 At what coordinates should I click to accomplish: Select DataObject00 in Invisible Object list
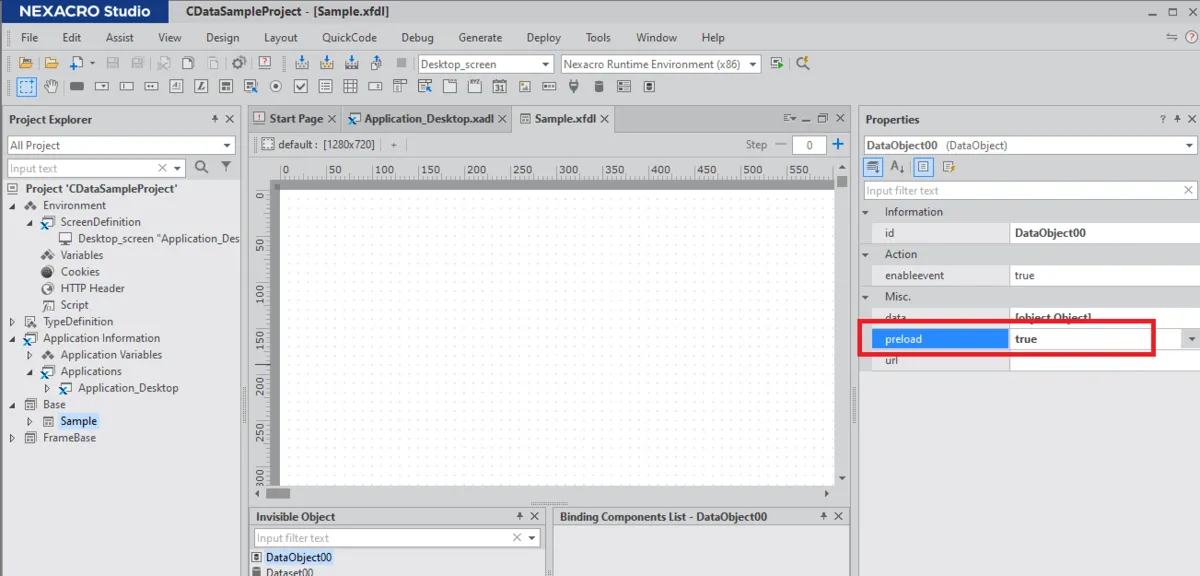(298, 557)
